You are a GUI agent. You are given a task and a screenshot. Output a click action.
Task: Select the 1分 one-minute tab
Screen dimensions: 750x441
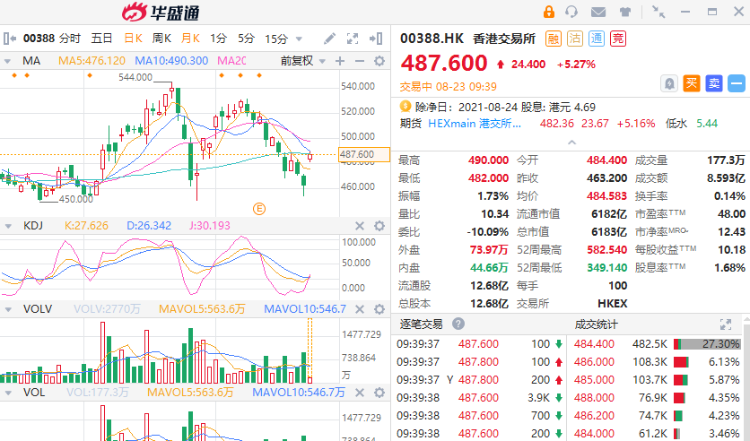pos(218,38)
